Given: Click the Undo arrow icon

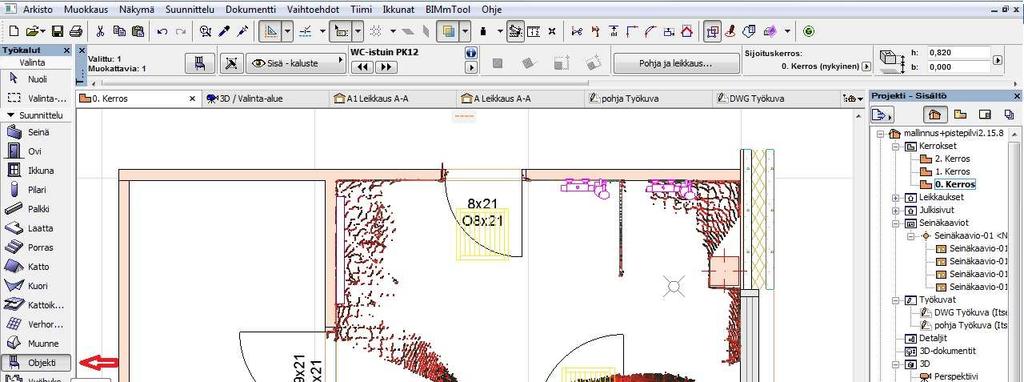Looking at the screenshot, I should (x=162, y=31).
